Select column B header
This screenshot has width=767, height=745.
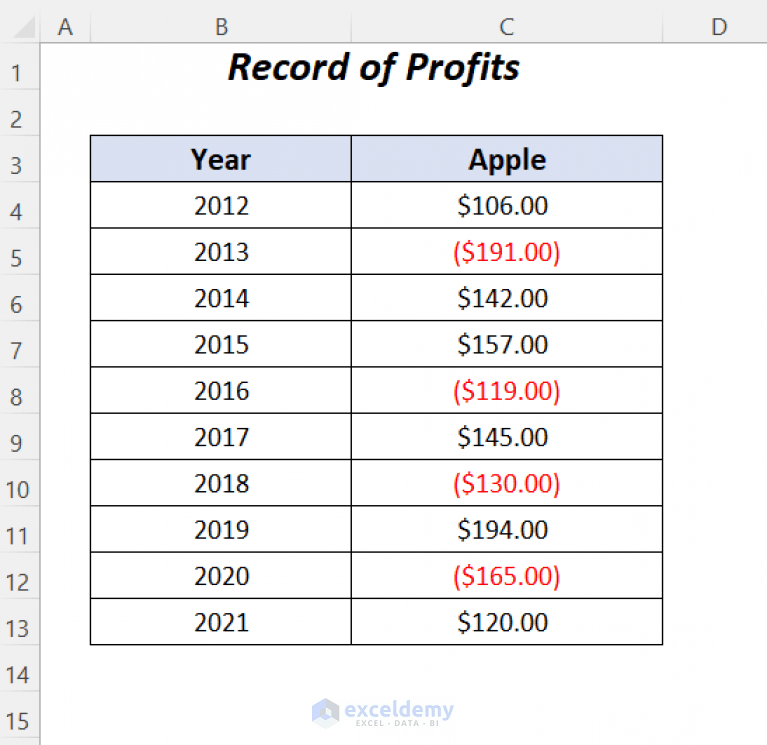(x=221, y=27)
